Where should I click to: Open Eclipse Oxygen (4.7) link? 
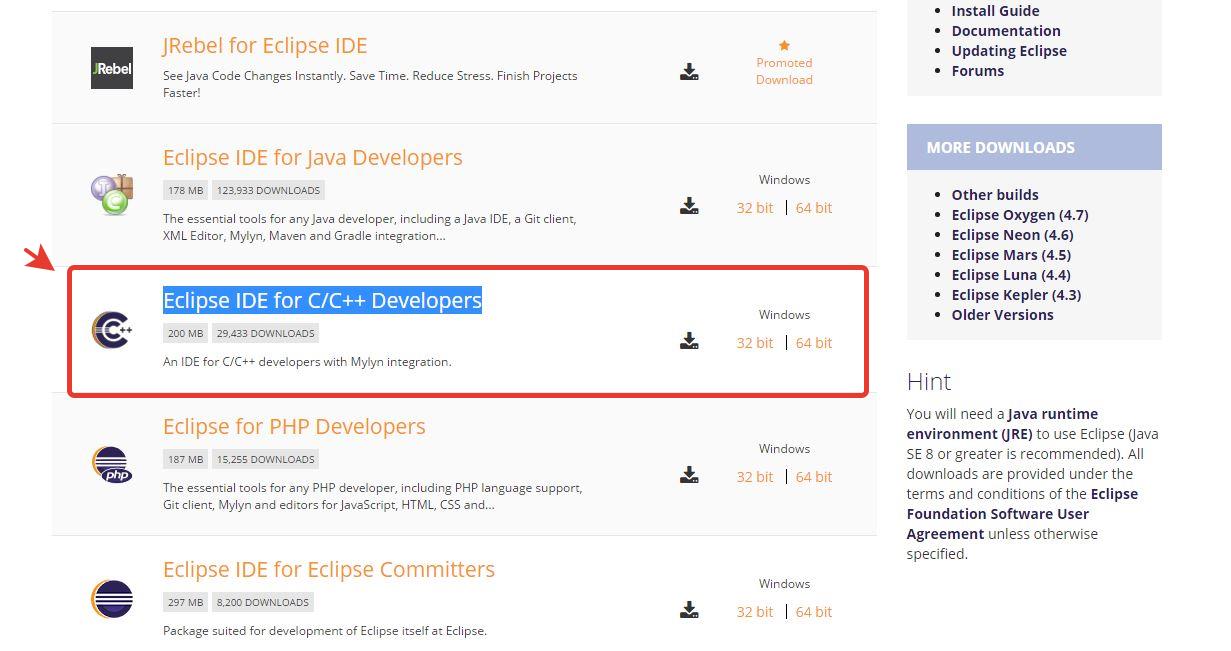click(1020, 215)
